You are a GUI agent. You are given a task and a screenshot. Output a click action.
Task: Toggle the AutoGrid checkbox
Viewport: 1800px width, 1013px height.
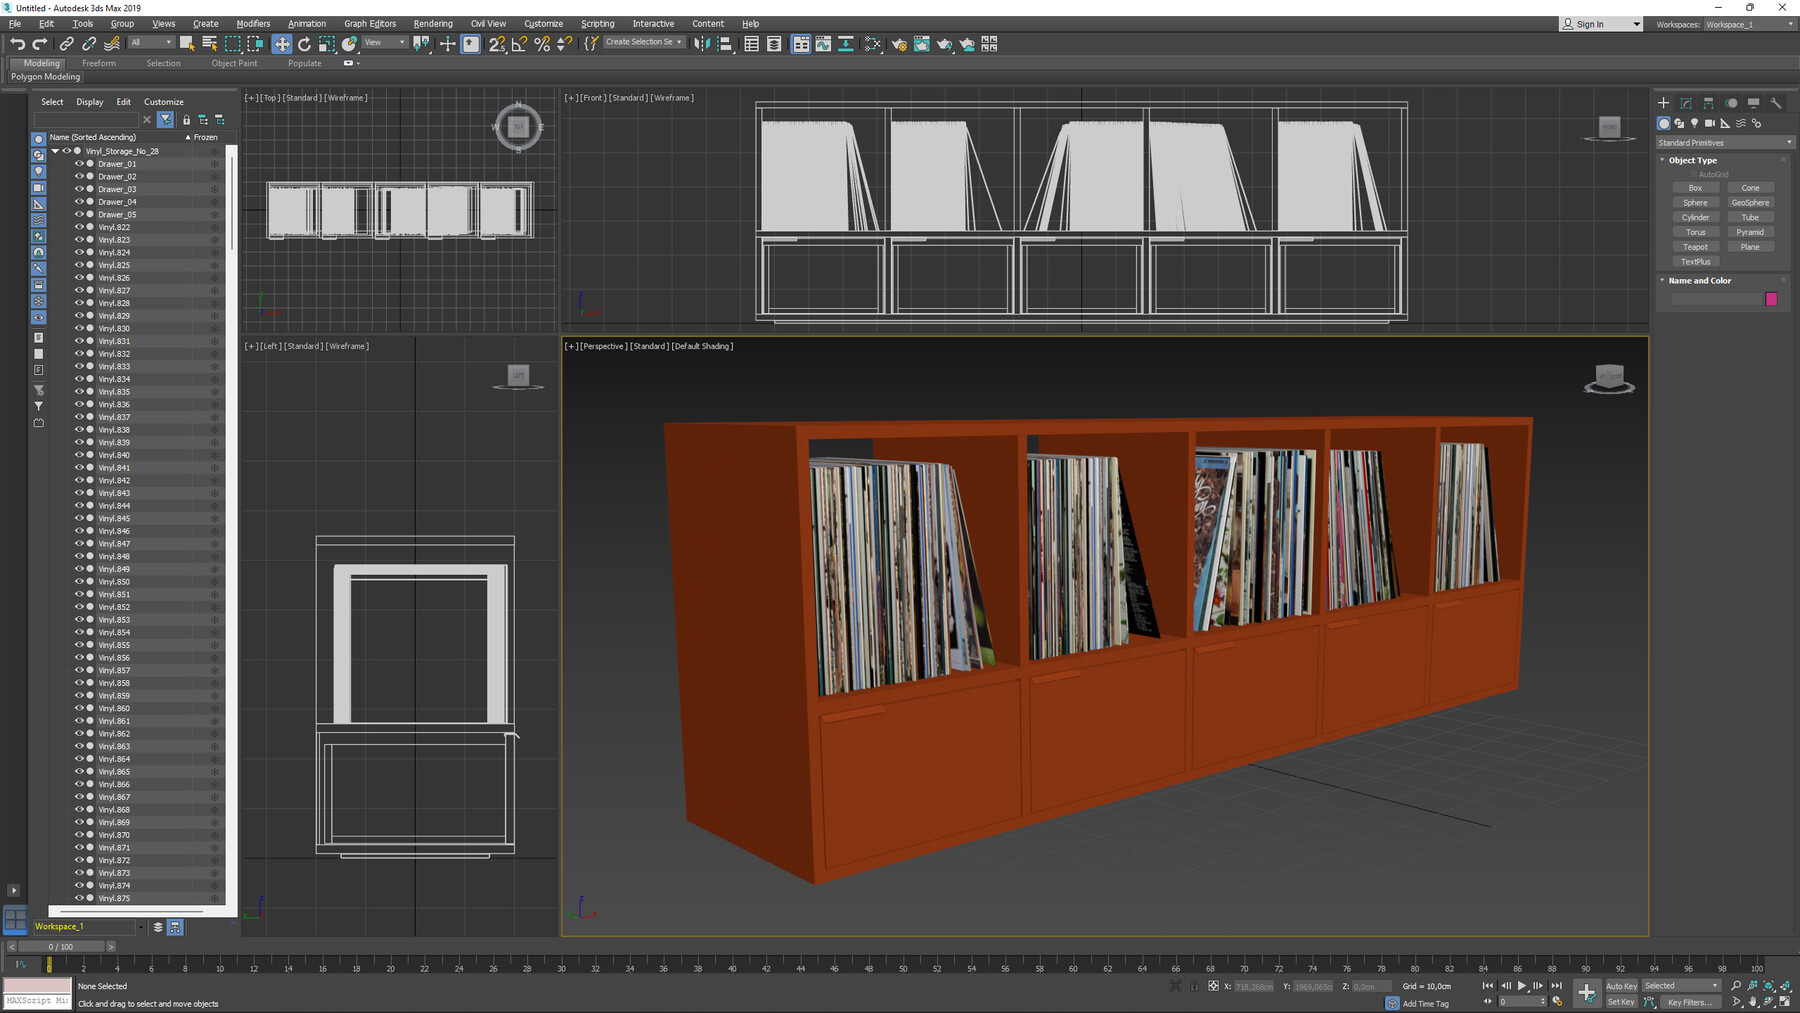[1693, 174]
